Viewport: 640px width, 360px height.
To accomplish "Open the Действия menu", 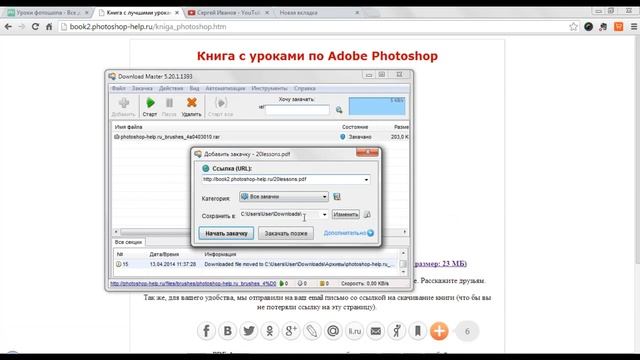I will point(171,89).
